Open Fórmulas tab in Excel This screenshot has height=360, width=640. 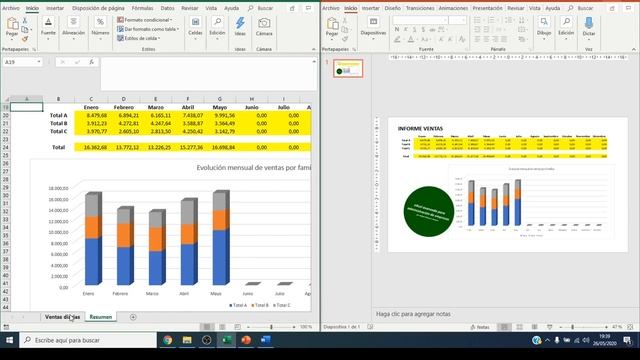[142, 8]
